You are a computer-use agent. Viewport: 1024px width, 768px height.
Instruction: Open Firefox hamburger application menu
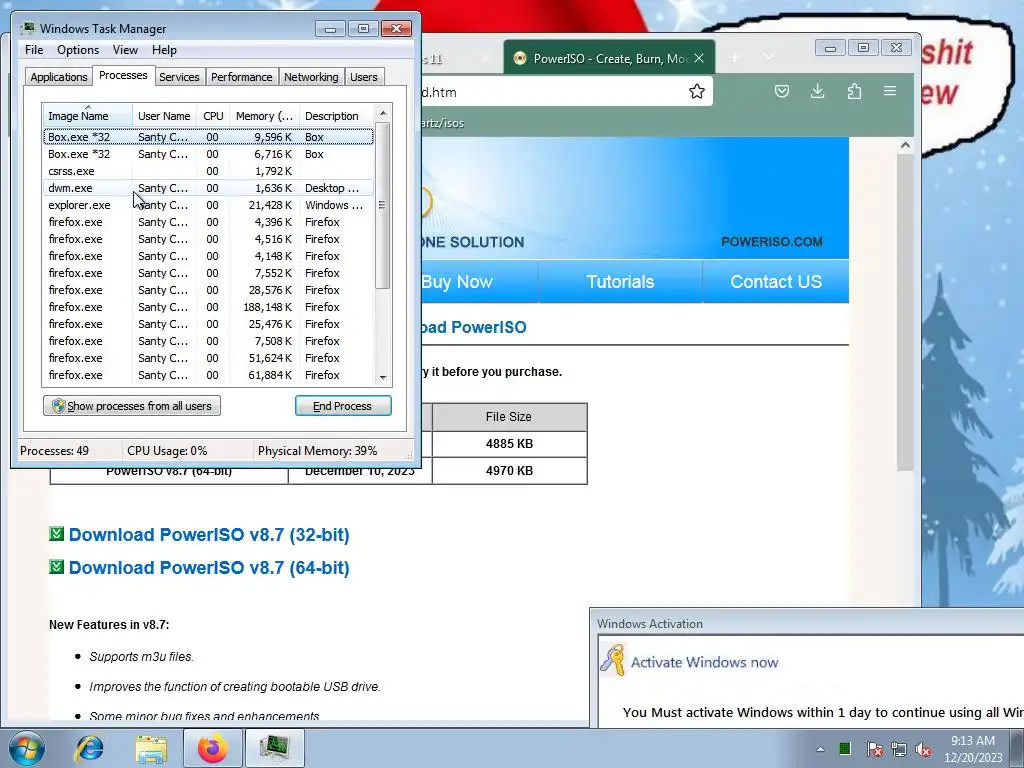click(889, 91)
